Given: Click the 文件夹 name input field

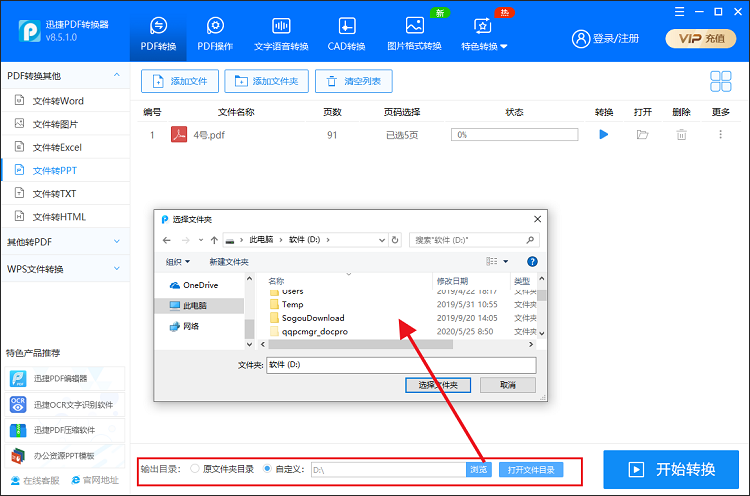Looking at the screenshot, I should coord(401,365).
